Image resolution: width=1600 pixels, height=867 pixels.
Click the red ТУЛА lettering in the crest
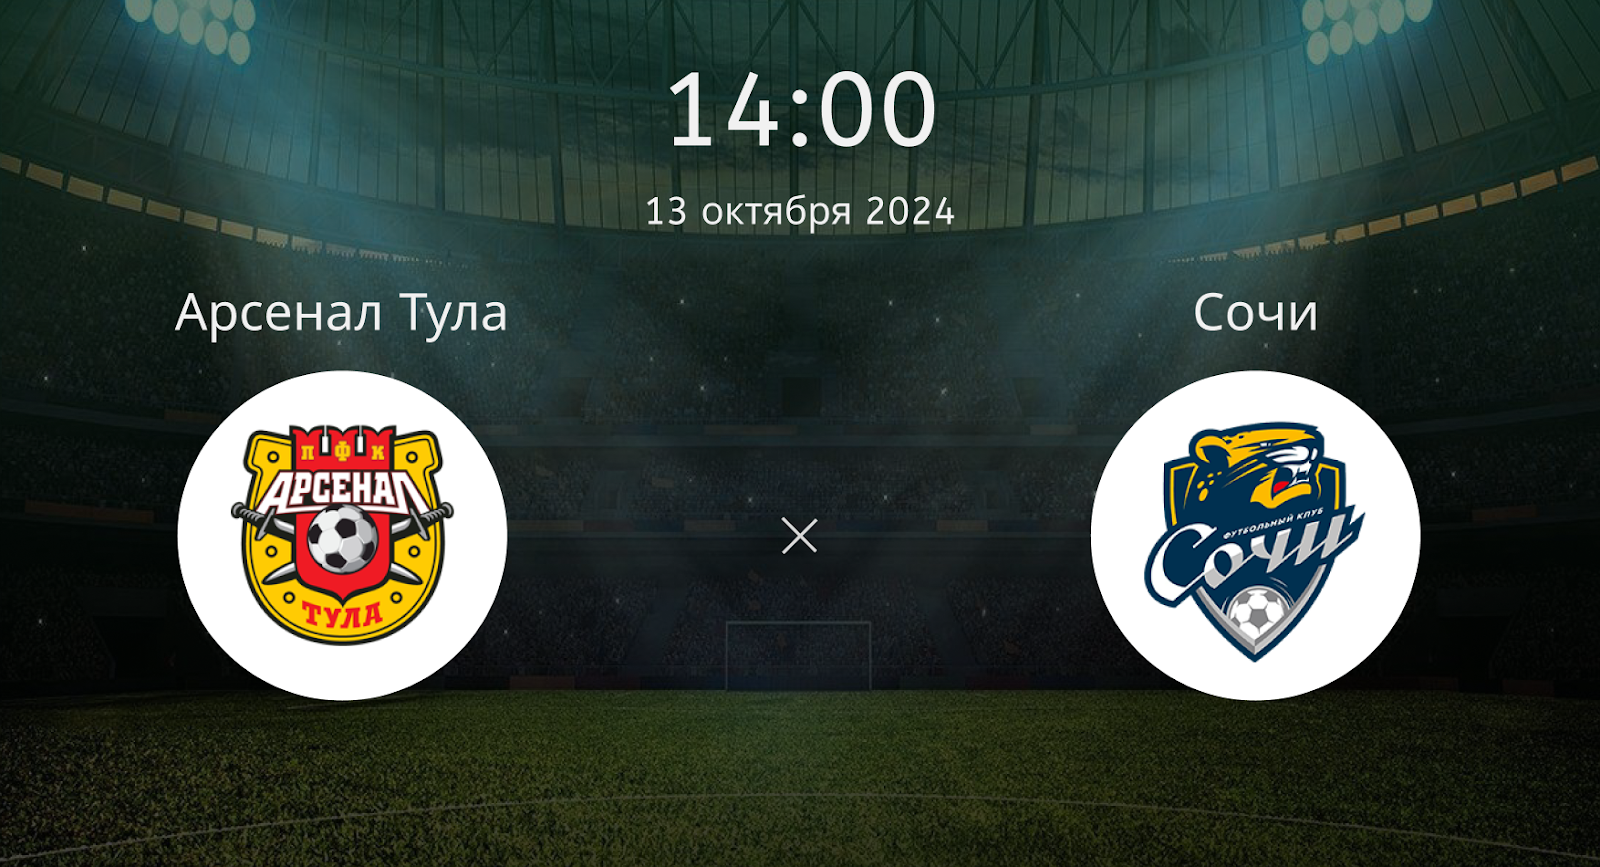pyautogui.click(x=342, y=612)
